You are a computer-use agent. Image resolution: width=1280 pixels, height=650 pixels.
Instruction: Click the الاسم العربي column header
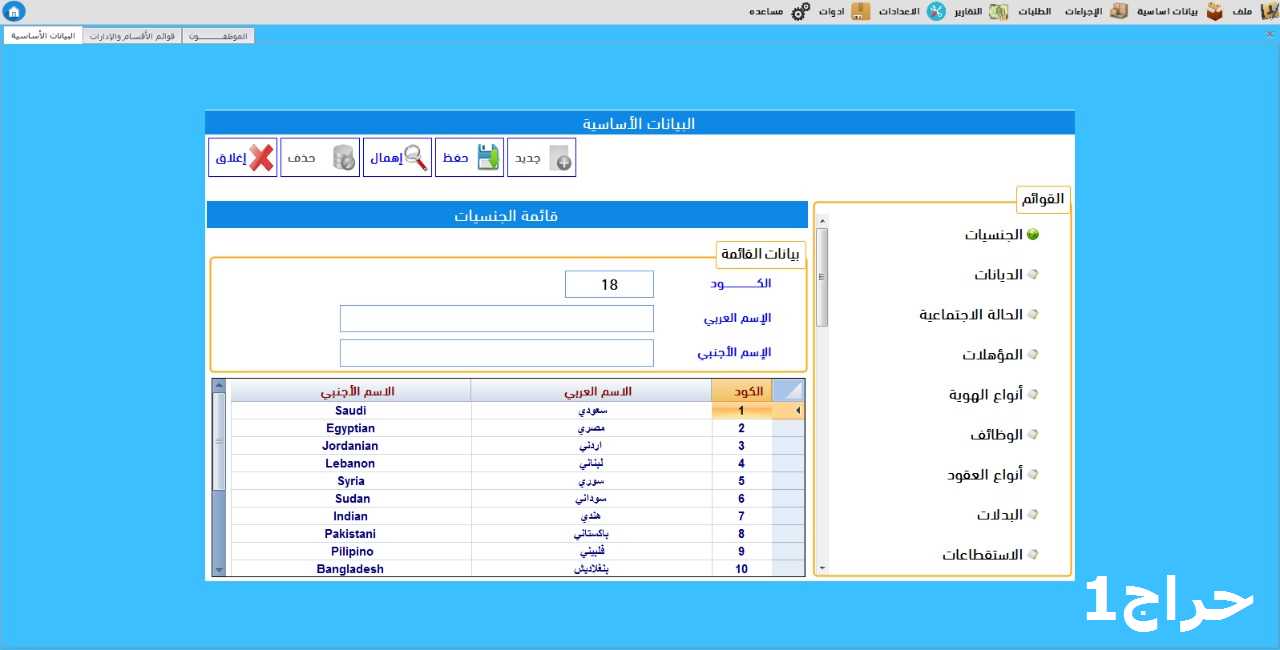coord(592,391)
